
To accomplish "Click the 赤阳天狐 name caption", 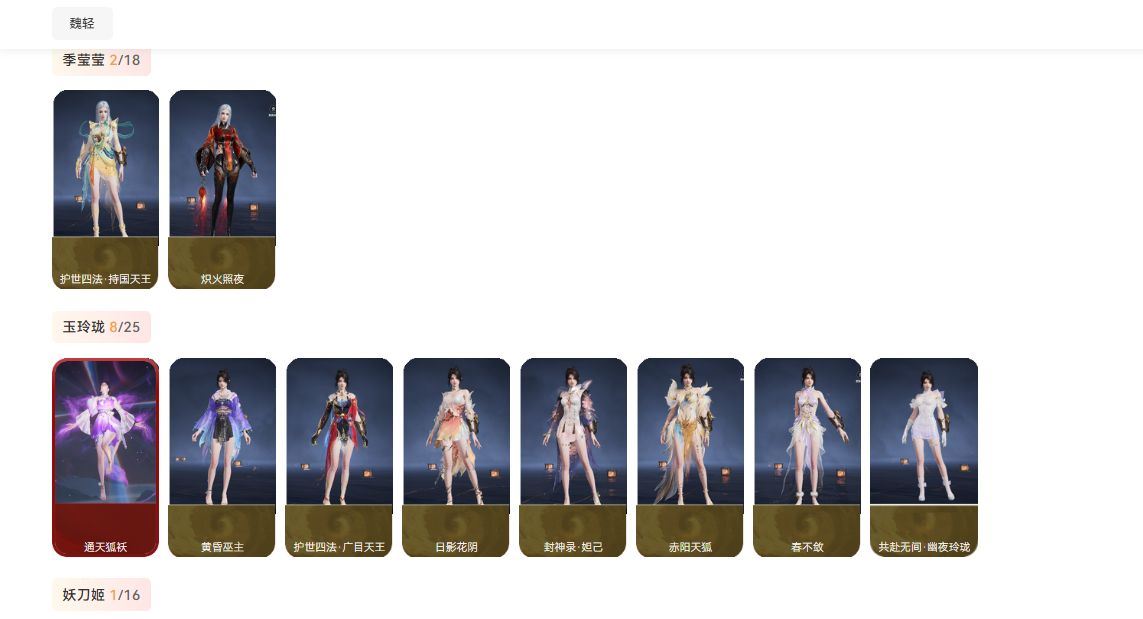I will (x=690, y=547).
